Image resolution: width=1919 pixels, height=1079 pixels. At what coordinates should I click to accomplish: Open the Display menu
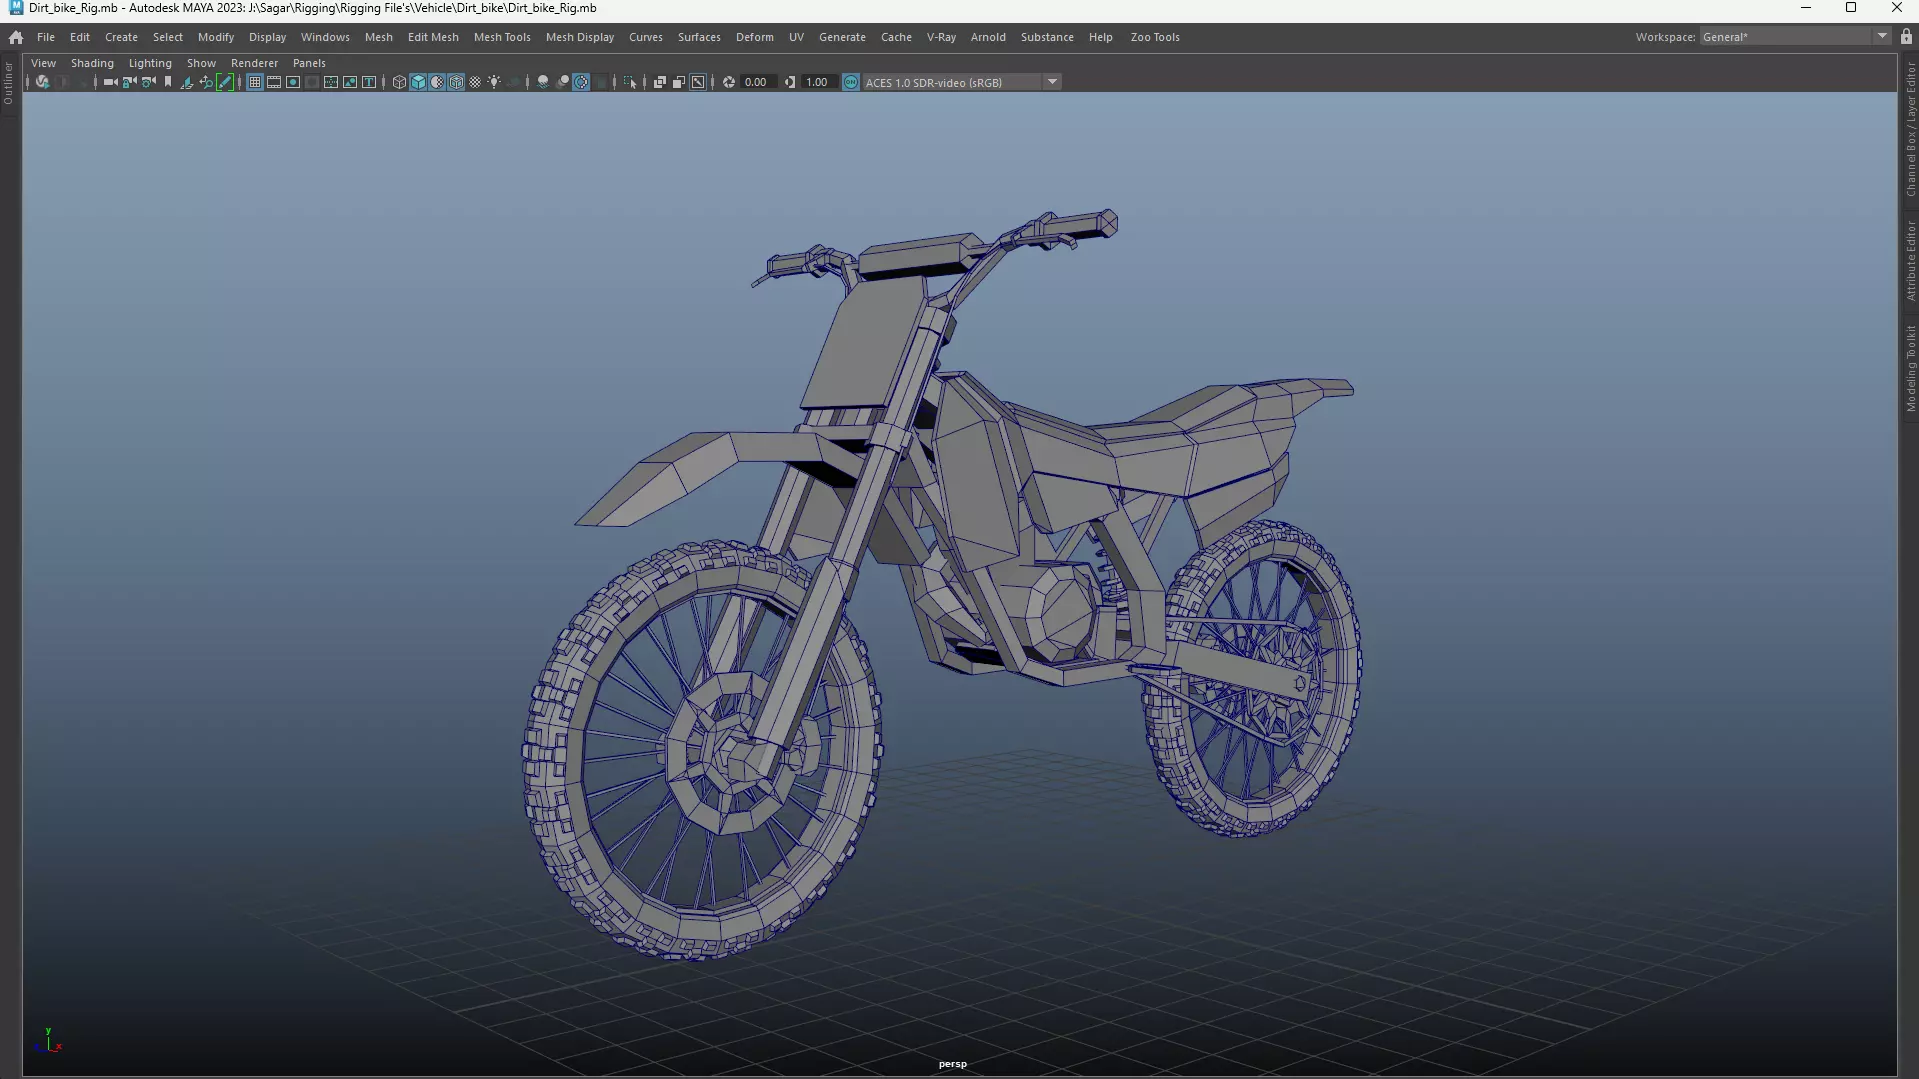267,37
